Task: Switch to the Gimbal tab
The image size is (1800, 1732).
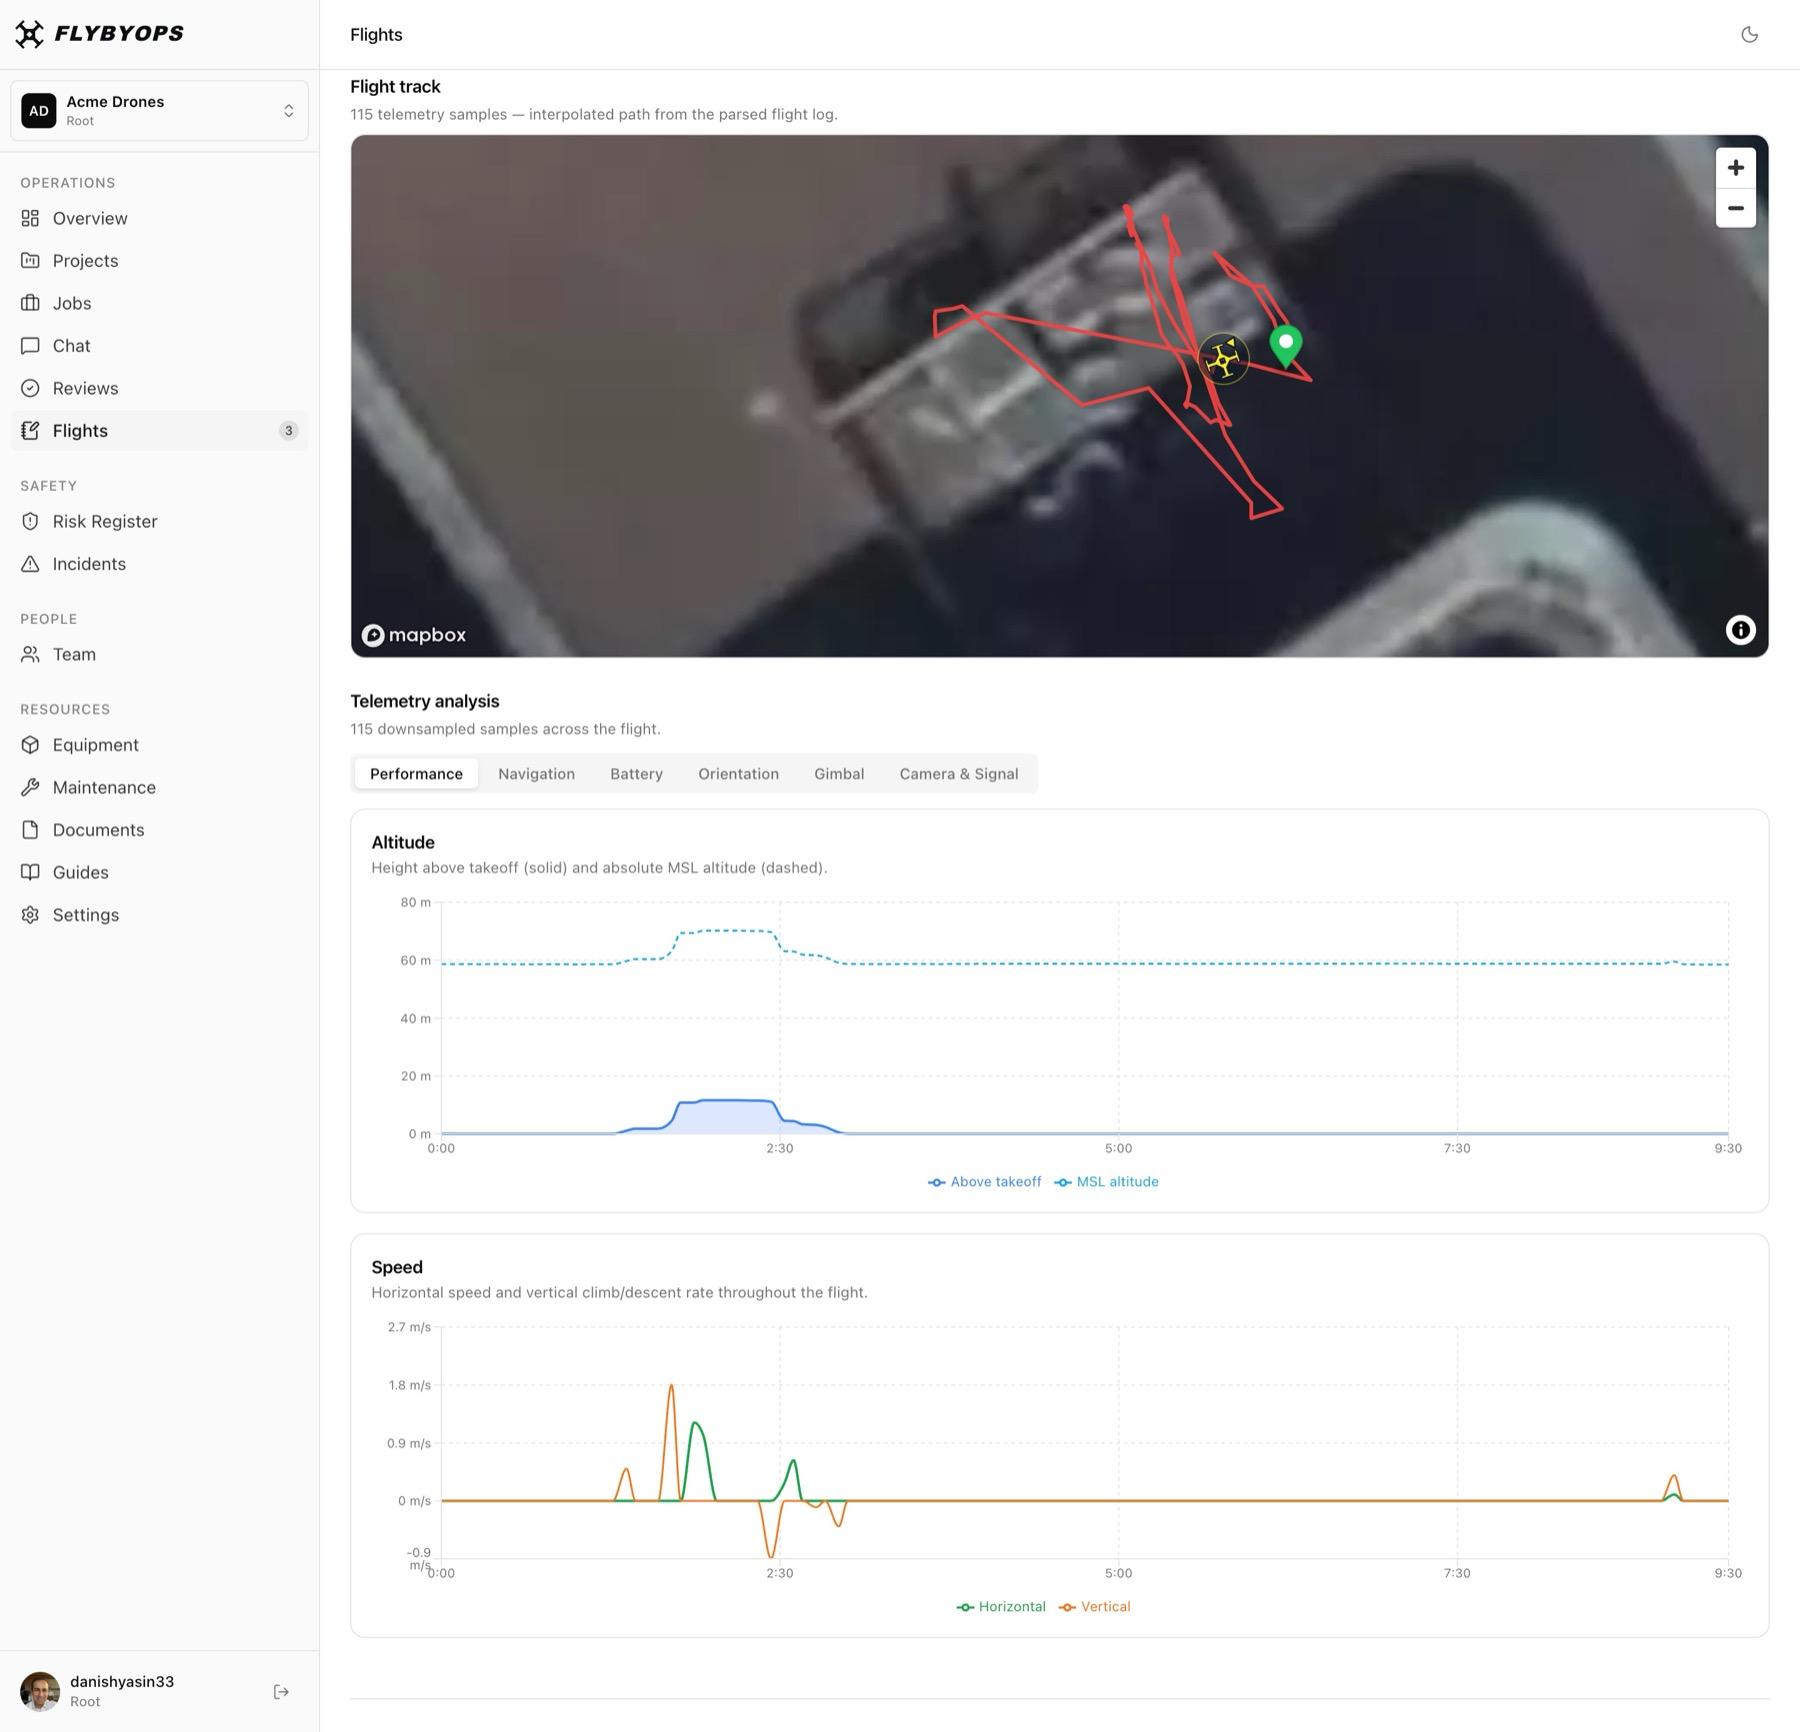Action: click(838, 774)
